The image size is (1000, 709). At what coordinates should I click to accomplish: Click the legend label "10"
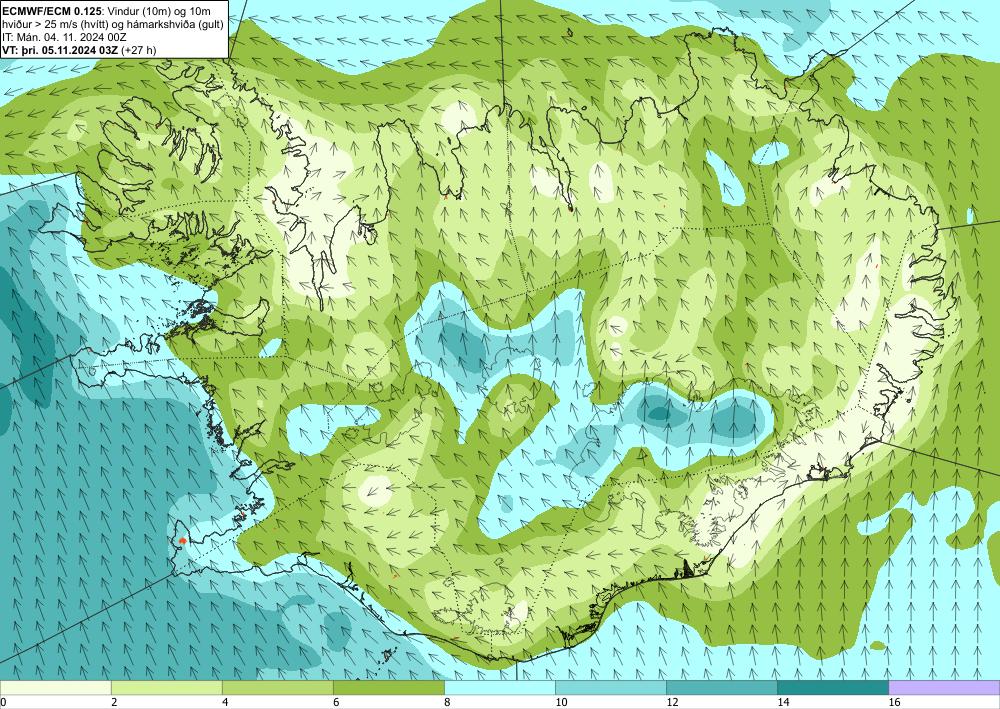559,702
